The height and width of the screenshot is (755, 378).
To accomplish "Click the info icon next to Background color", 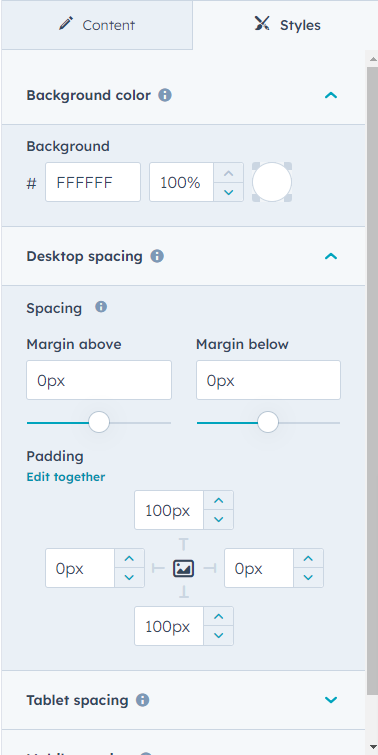I will coord(165,95).
